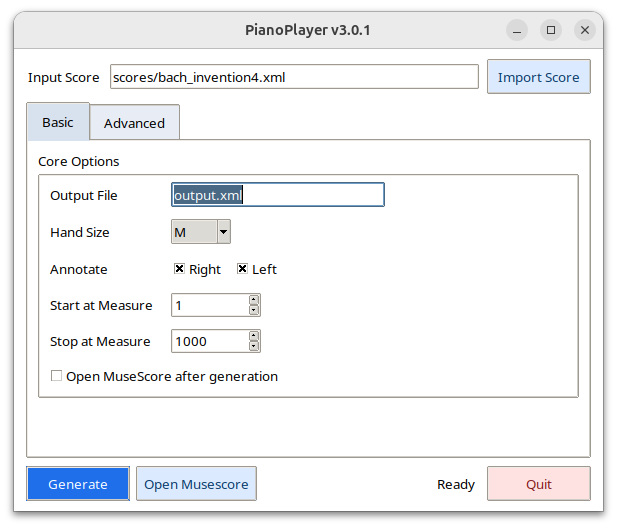Open the Advanced tab
Image resolution: width=617 pixels, height=528 pixels.
click(134, 123)
